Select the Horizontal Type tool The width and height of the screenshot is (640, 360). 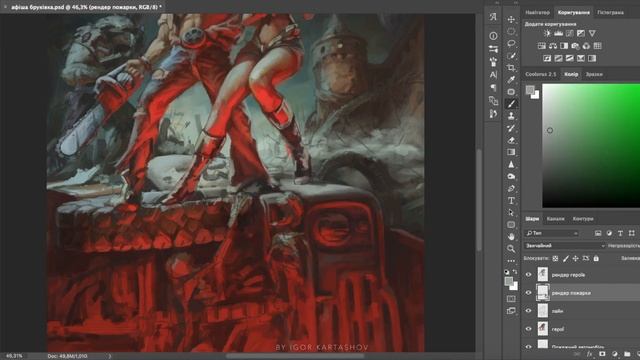(x=511, y=201)
